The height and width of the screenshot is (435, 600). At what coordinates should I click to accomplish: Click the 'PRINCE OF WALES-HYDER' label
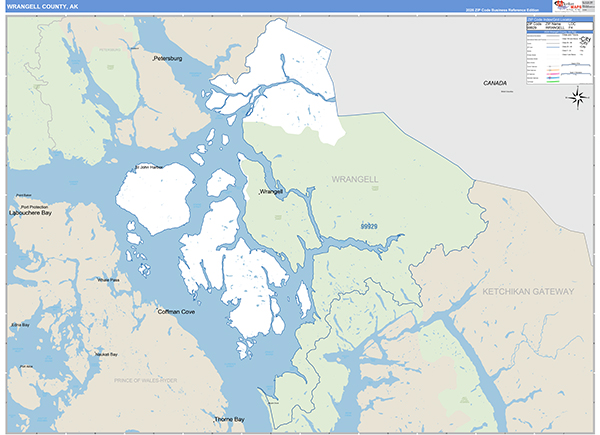tap(146, 380)
